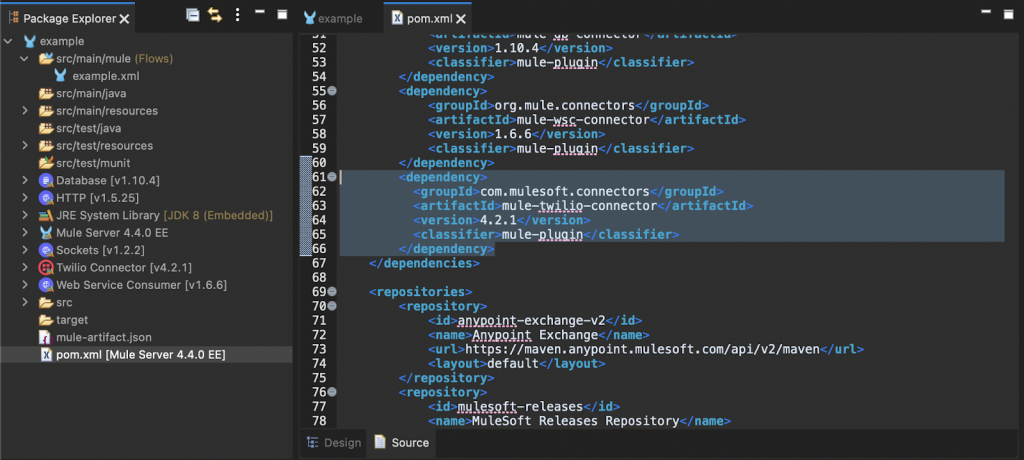Screen dimensions: 1024x460
Task: Click the HTTP connector icon
Action: [46, 198]
